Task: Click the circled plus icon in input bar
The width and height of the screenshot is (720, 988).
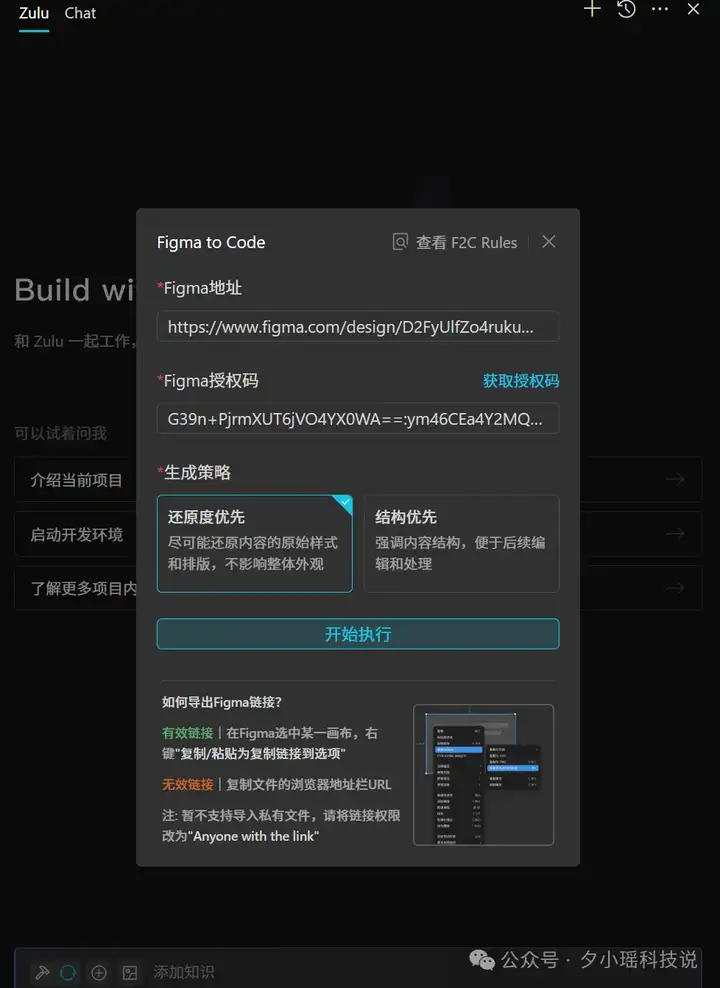Action: (x=99, y=973)
